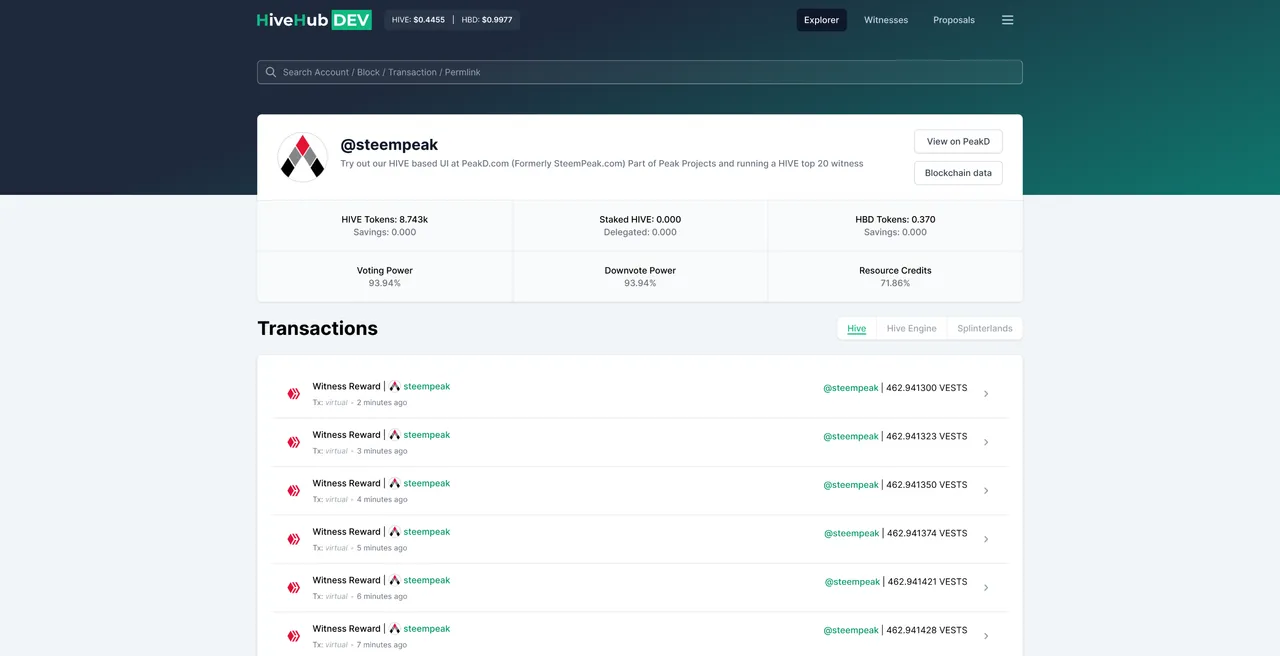1280x656 pixels.
Task: Click @steempeak link beside 462.941323 VESTS
Action: pos(851,436)
